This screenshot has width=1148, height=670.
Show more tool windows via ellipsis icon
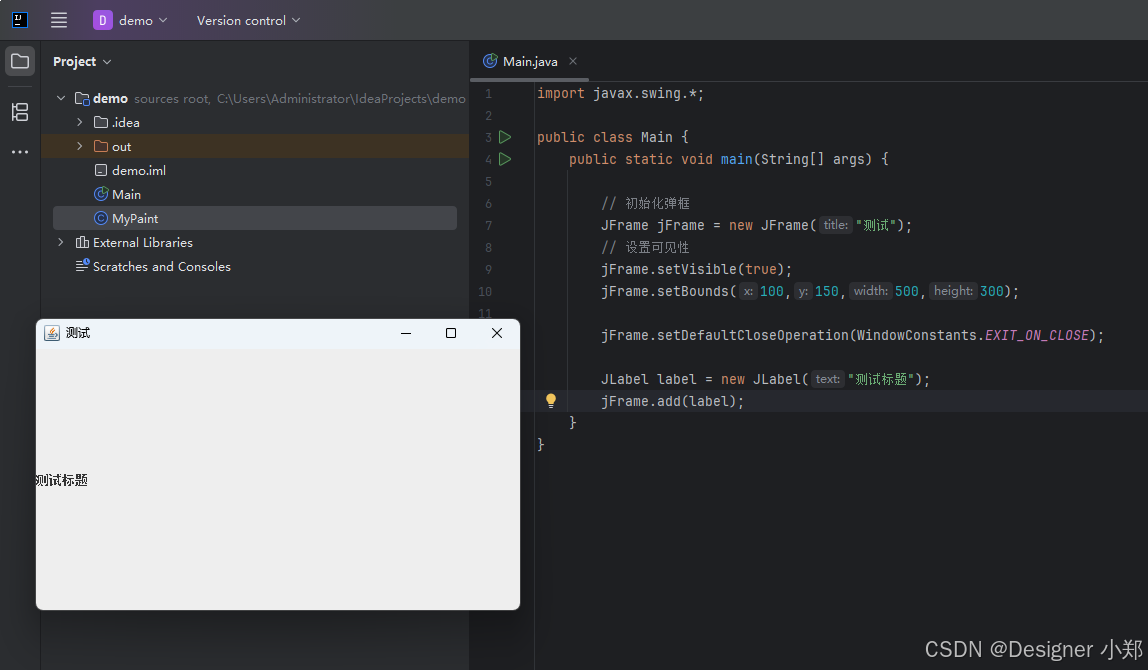[x=20, y=152]
